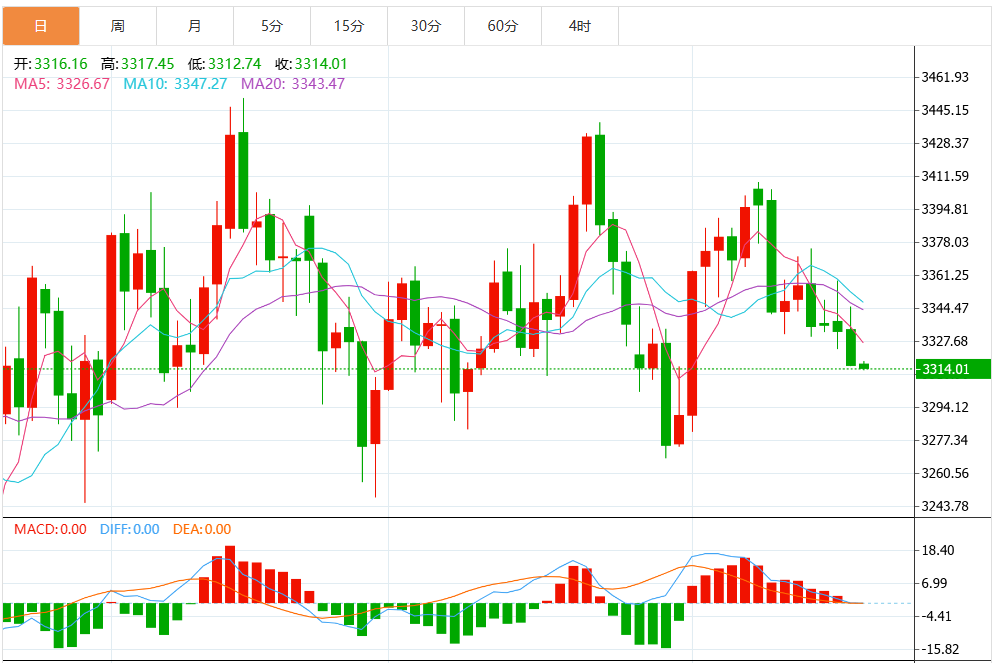Click the 3445.15 price axis label
The height and width of the screenshot is (663, 996).
click(x=945, y=110)
